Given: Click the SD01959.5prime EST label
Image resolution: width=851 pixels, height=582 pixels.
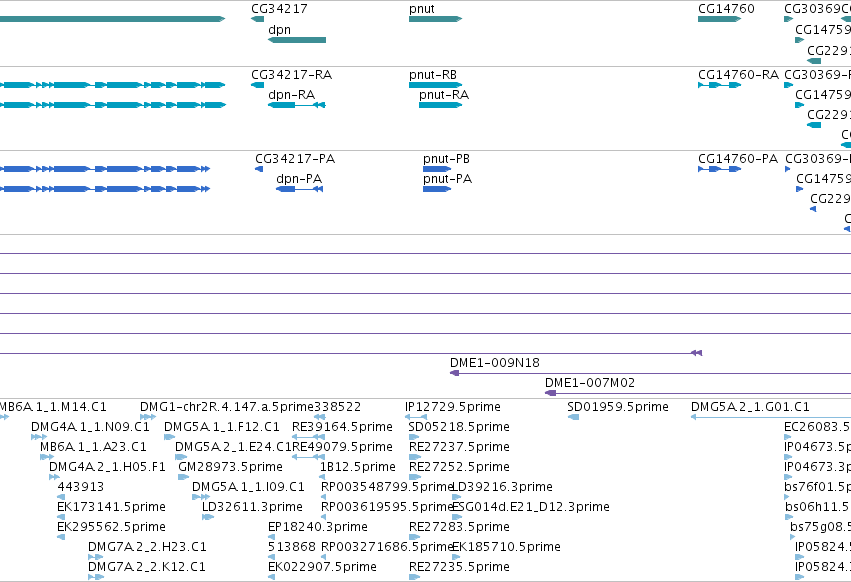Looking at the screenshot, I should pyautogui.click(x=618, y=407).
